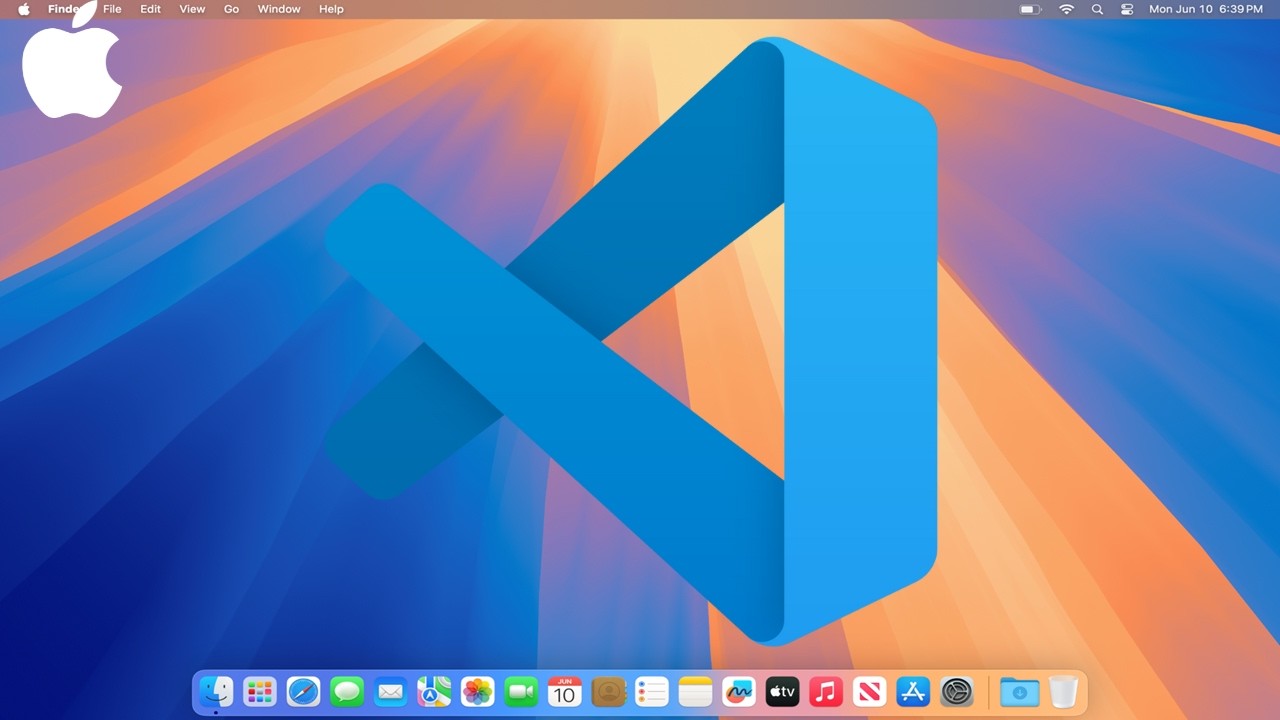Open the Messages app in Dock
The width and height of the screenshot is (1280, 720).
(347, 691)
